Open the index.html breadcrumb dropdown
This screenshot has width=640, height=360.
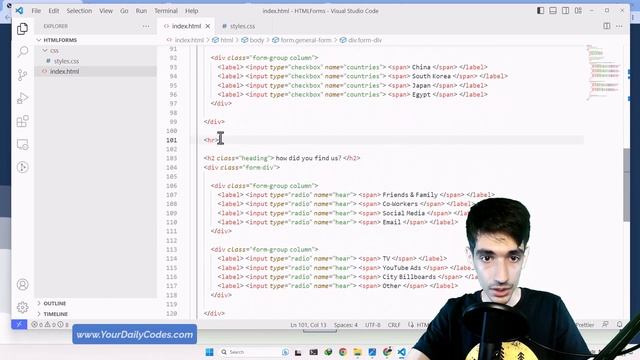click(x=189, y=40)
